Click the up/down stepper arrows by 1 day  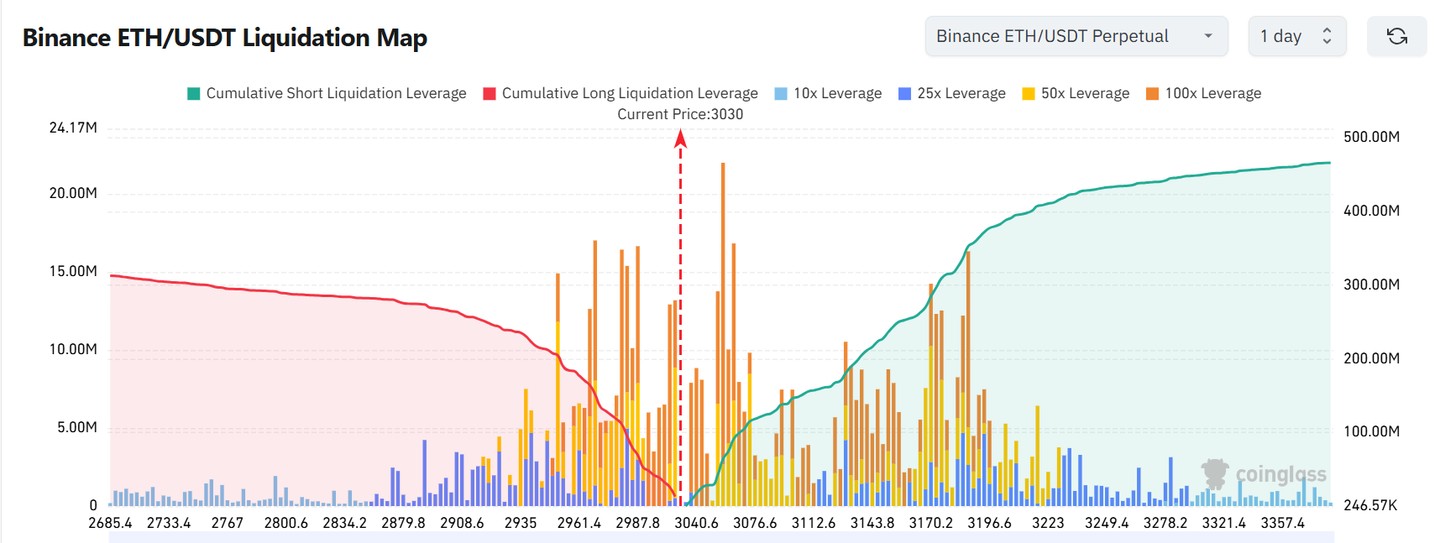[x=1327, y=37]
